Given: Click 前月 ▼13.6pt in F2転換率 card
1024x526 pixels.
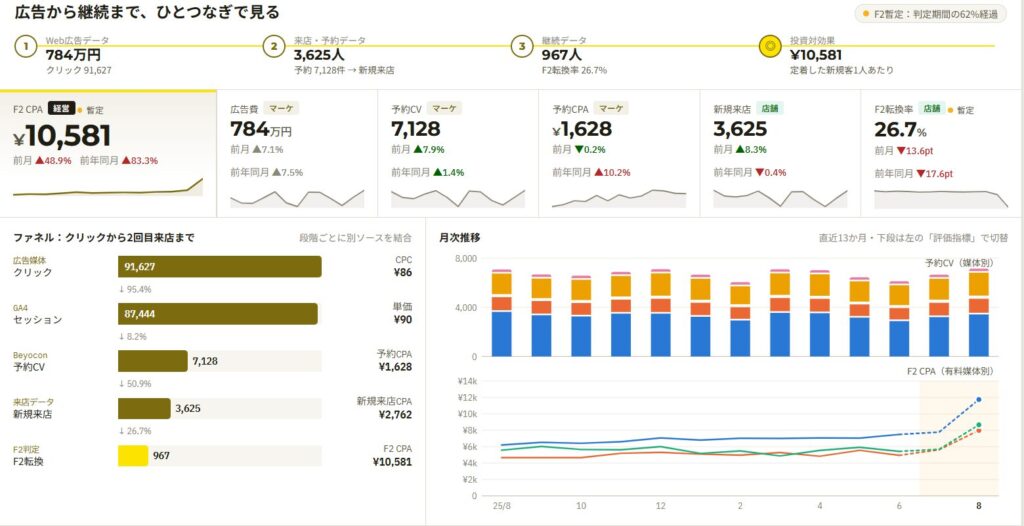Looking at the screenshot, I should click(x=904, y=151).
